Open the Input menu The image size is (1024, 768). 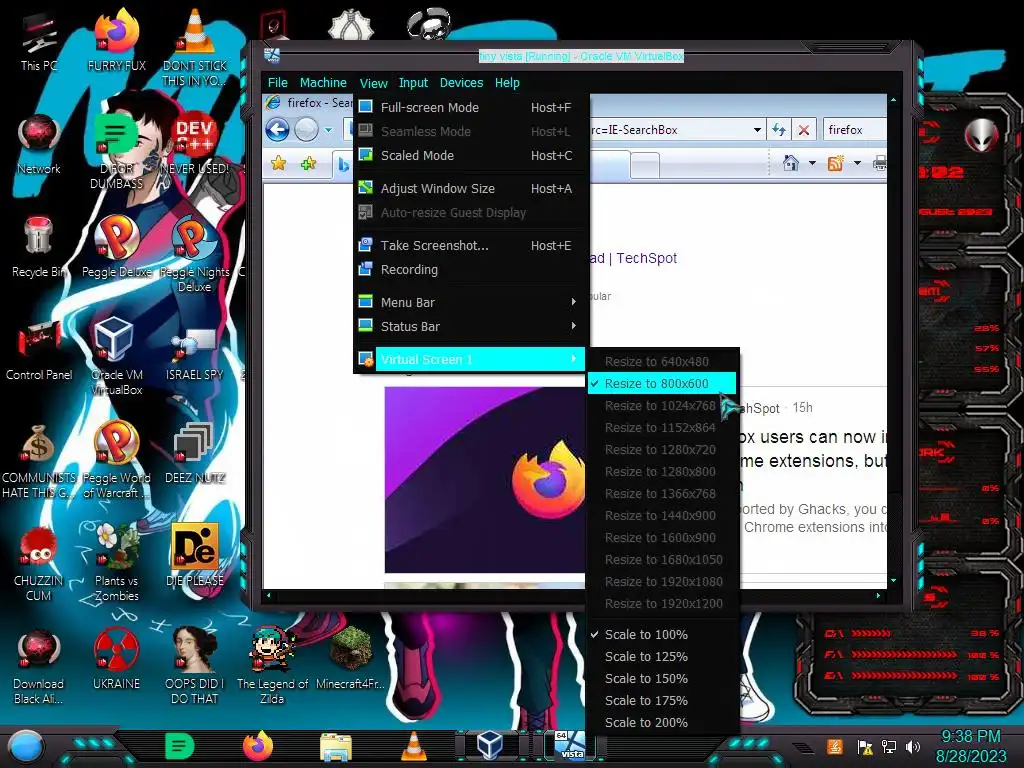tap(413, 83)
